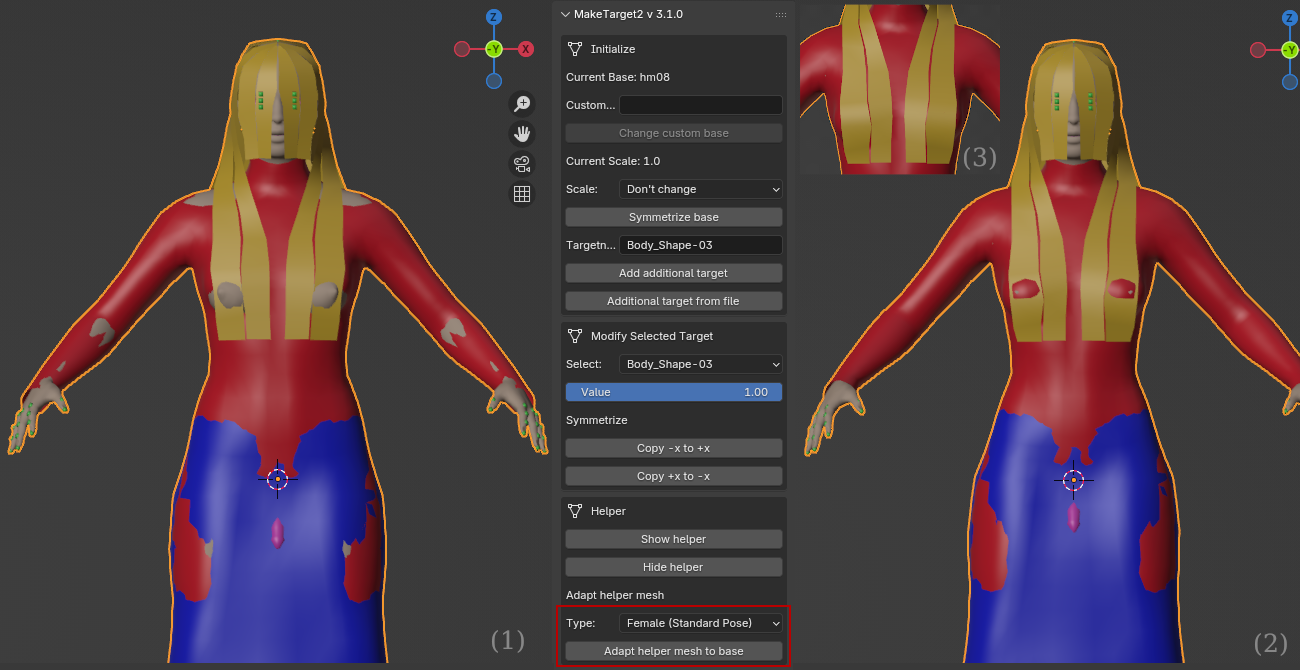This screenshot has width=1300, height=670.
Task: Click the green -Y axis gizmo handle
Action: point(493,49)
